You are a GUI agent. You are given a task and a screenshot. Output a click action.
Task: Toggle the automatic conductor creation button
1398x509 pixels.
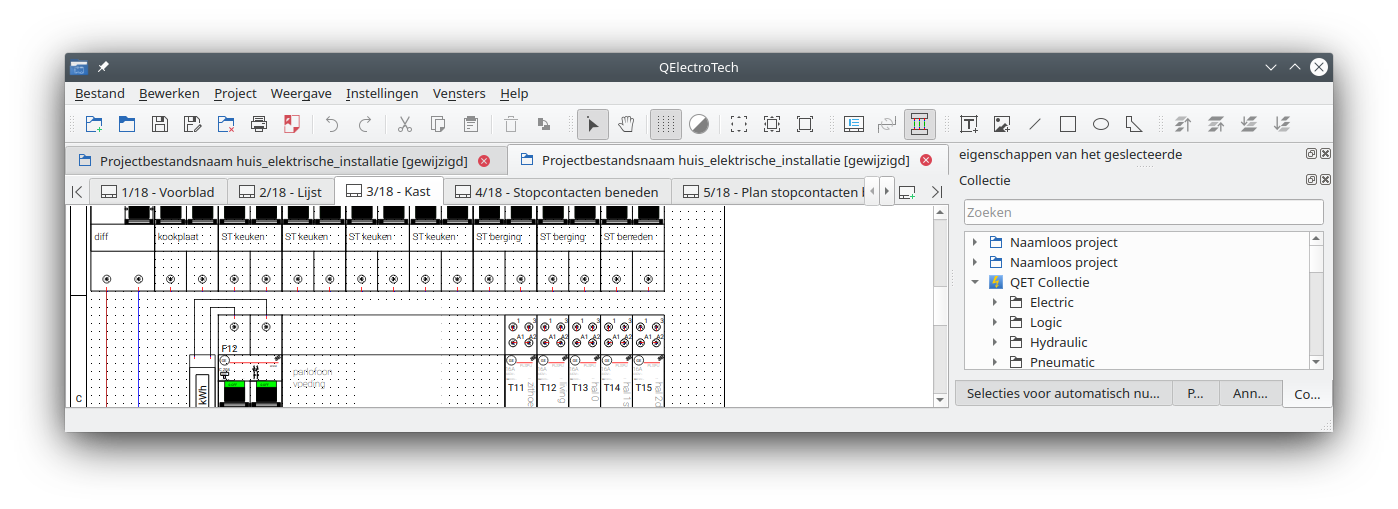(x=919, y=124)
